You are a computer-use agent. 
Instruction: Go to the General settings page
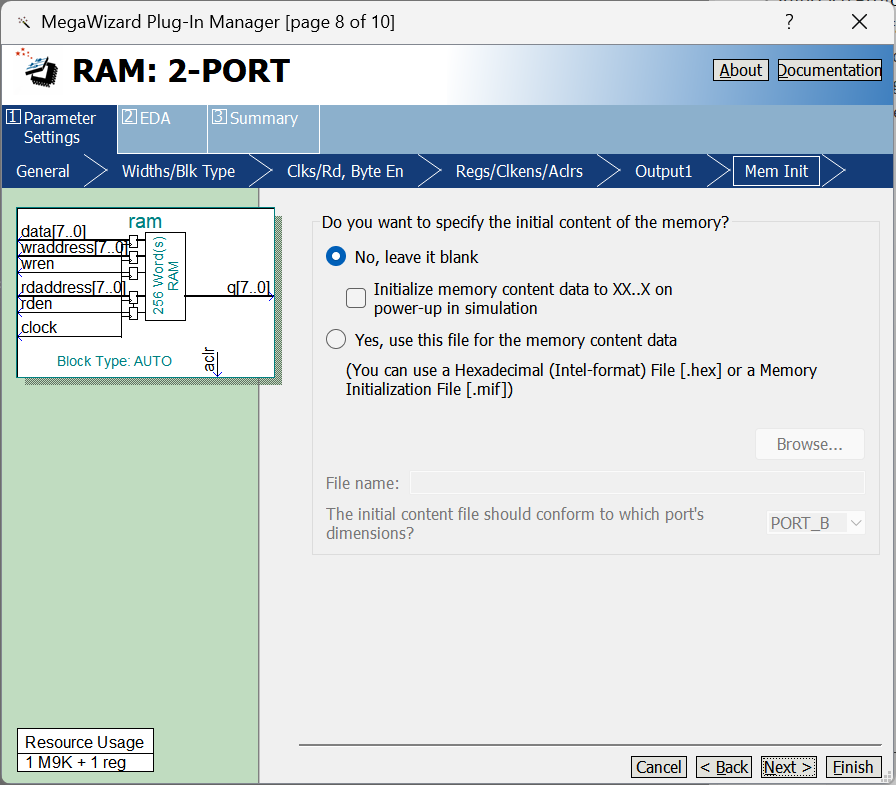(43, 171)
